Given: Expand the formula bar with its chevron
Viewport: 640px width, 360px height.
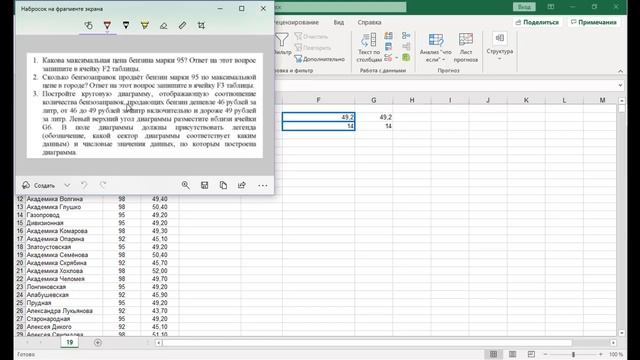Looking at the screenshot, I should [620, 85].
